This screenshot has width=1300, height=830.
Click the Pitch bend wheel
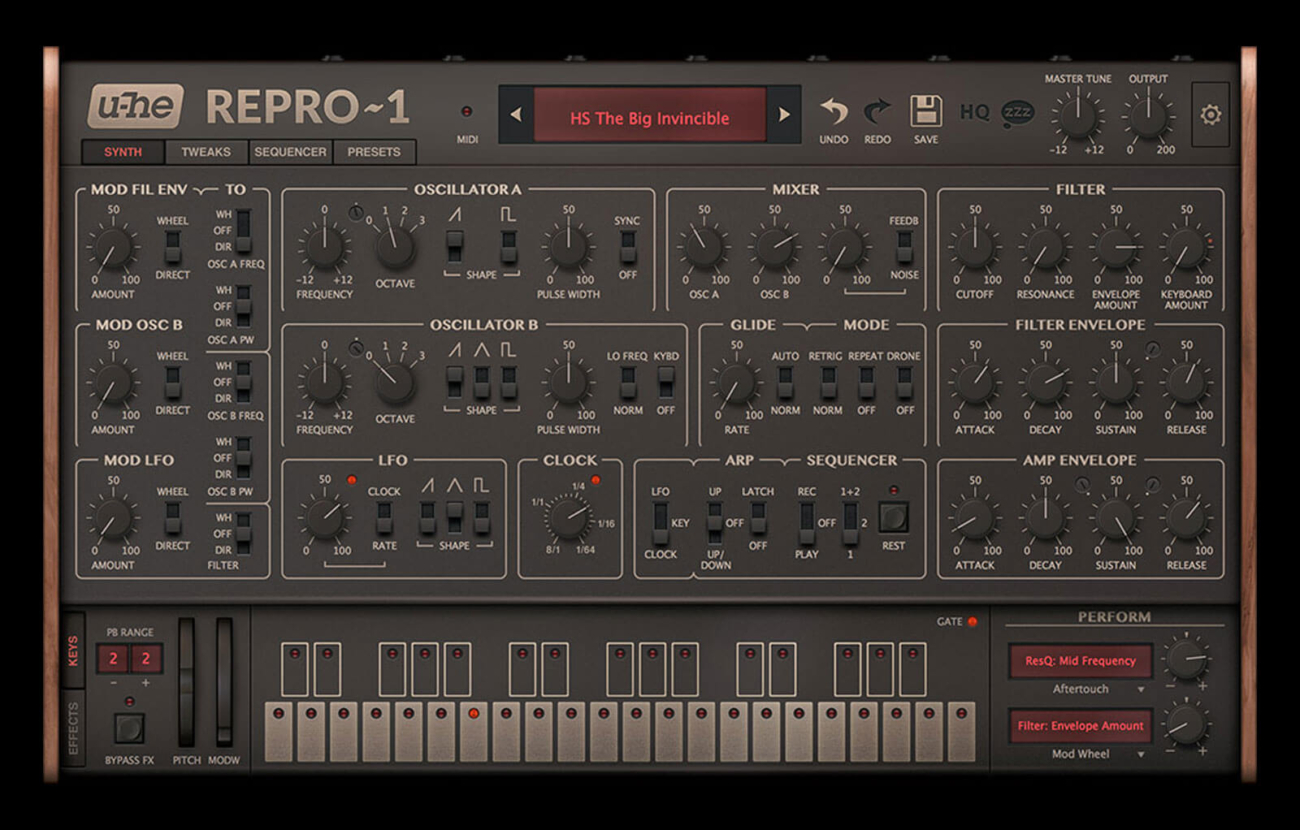point(186,682)
